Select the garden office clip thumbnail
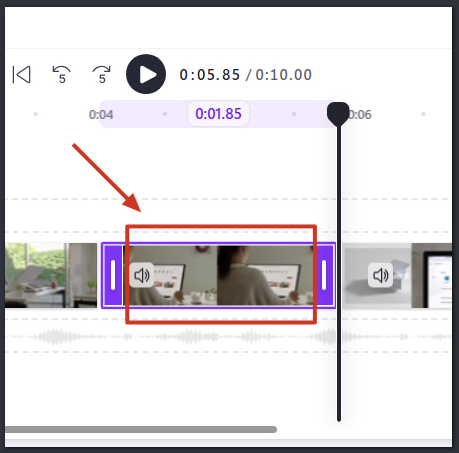The width and height of the screenshot is (459, 453). click(51, 275)
